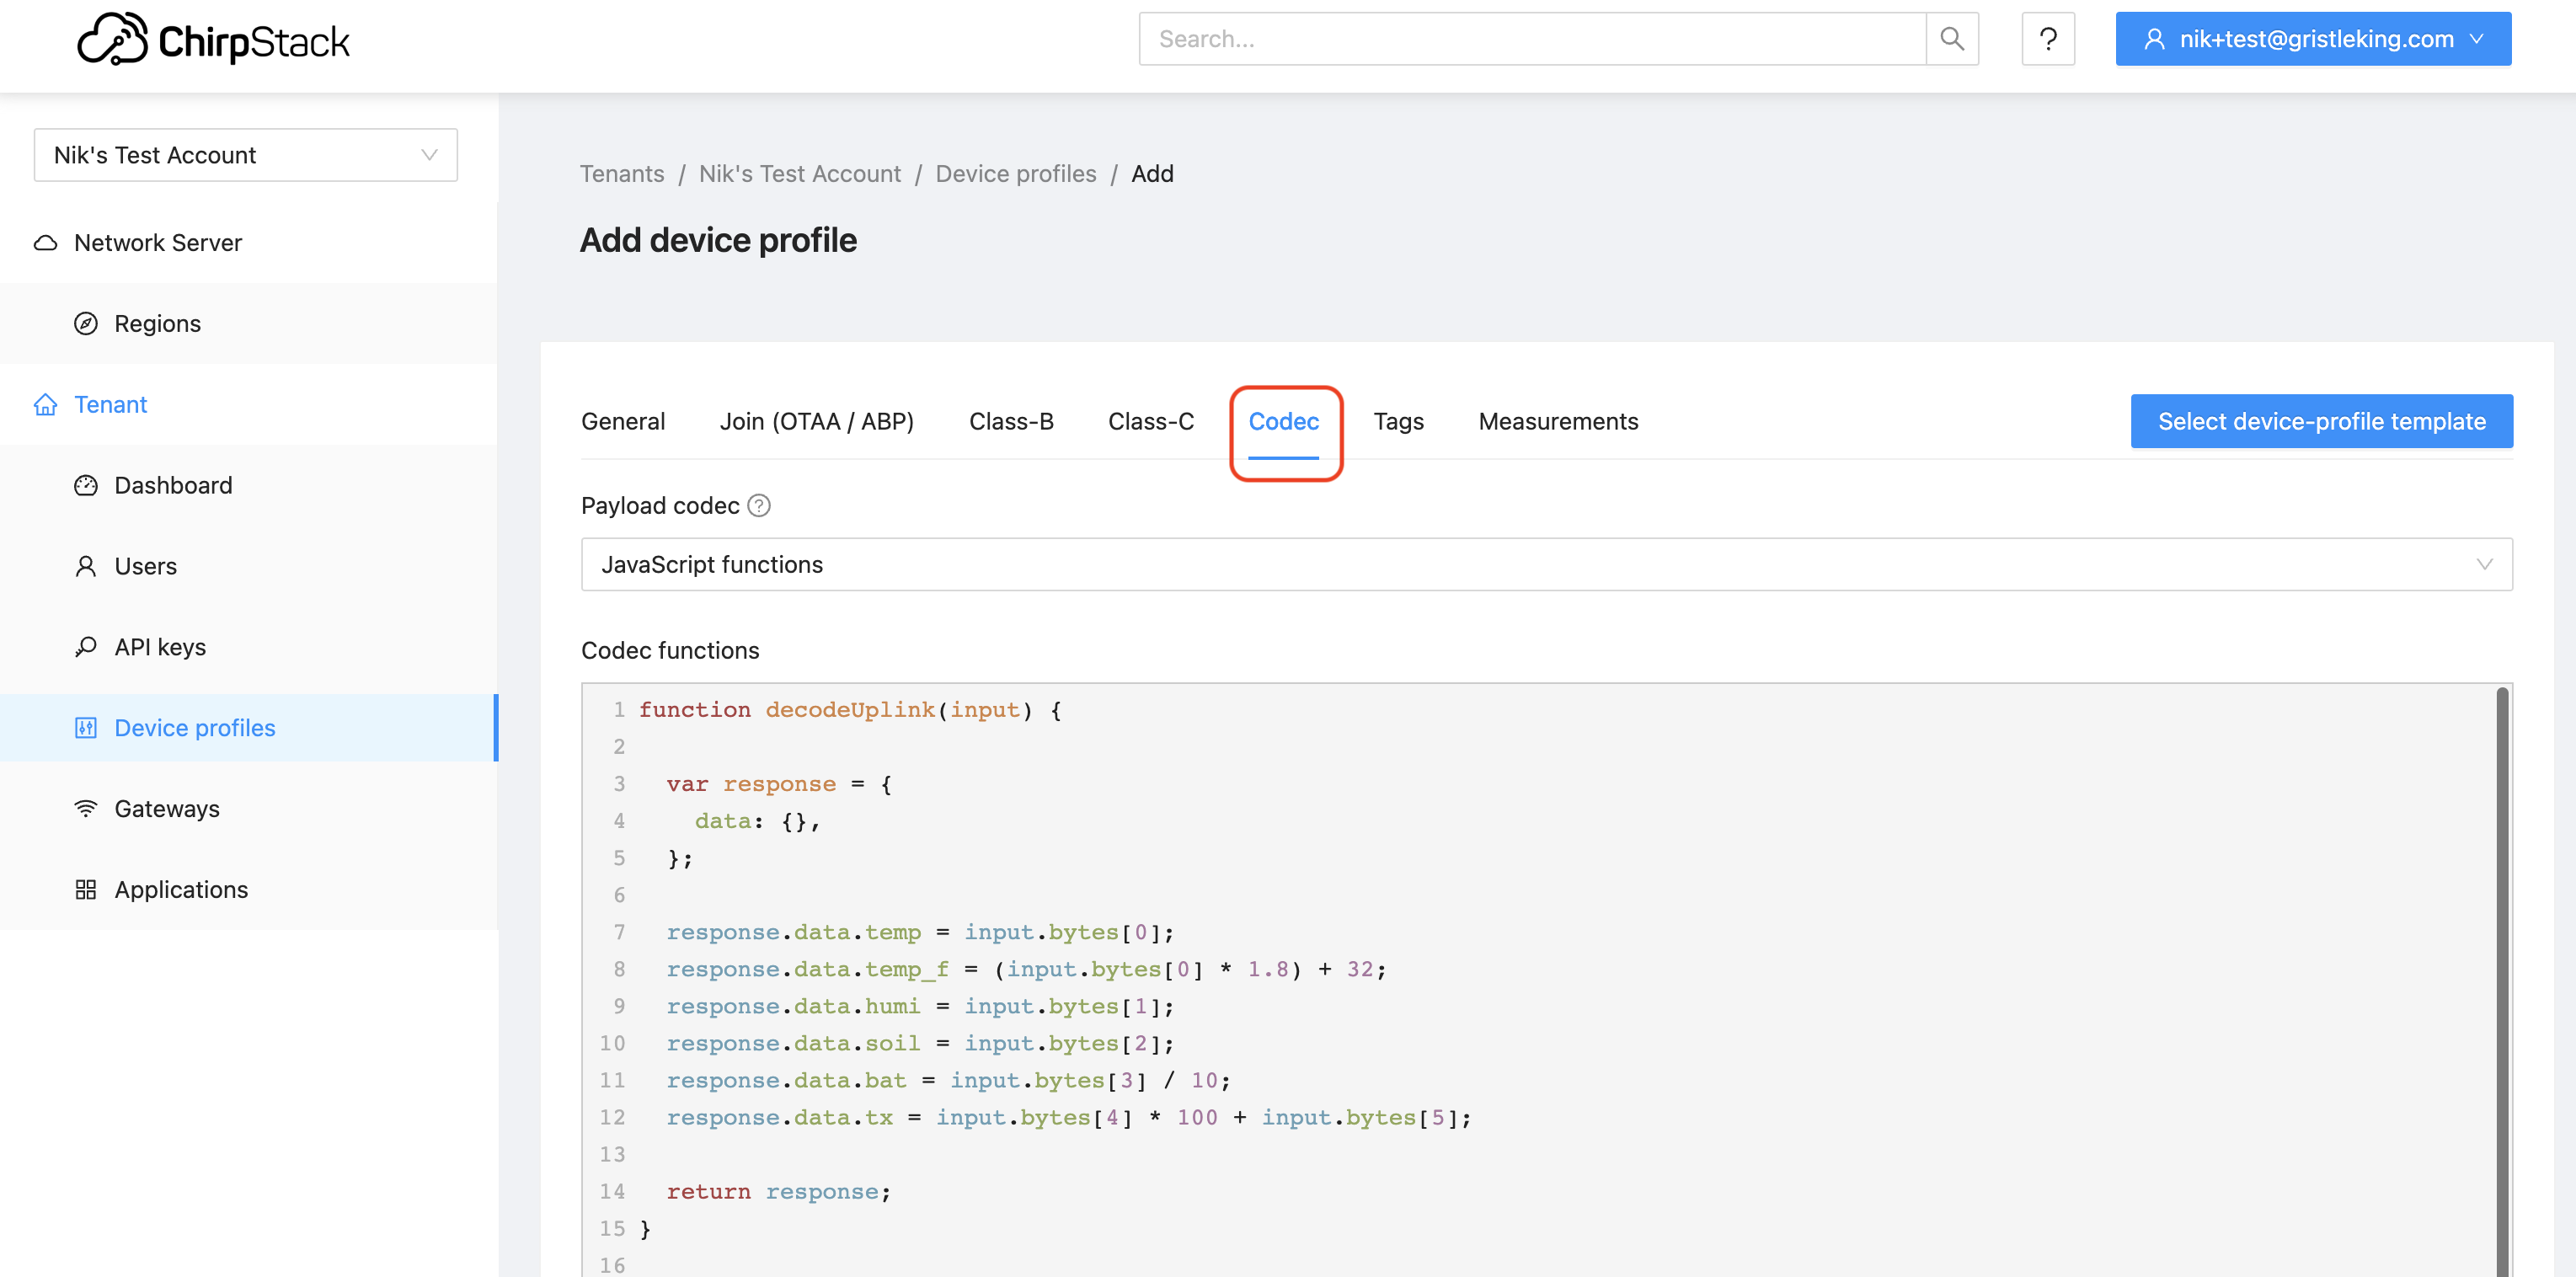
Task: Click the search magnifier icon
Action: tap(1951, 39)
